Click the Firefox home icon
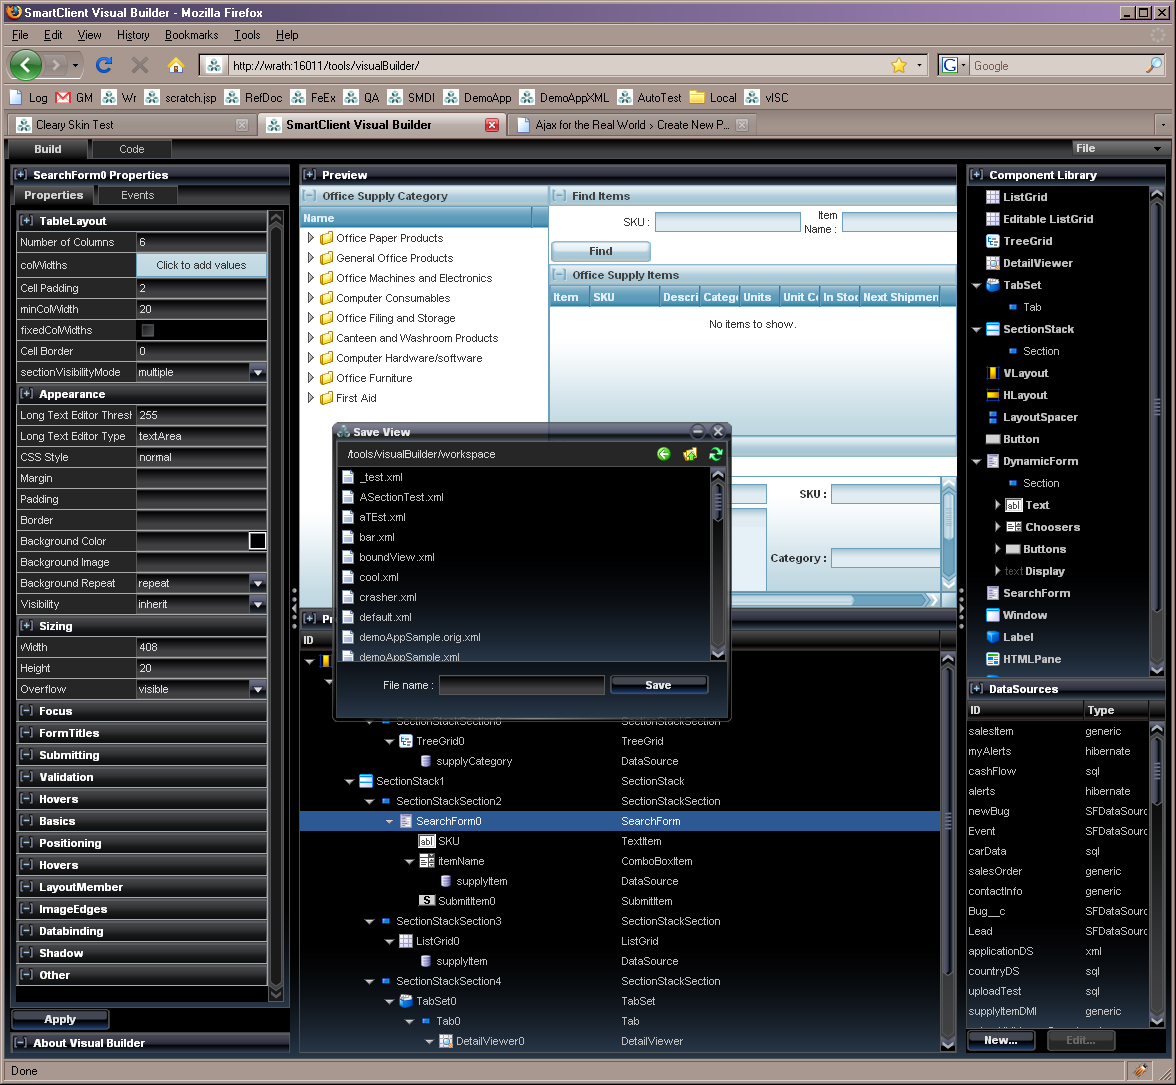This screenshot has width=1176, height=1085. point(176,65)
